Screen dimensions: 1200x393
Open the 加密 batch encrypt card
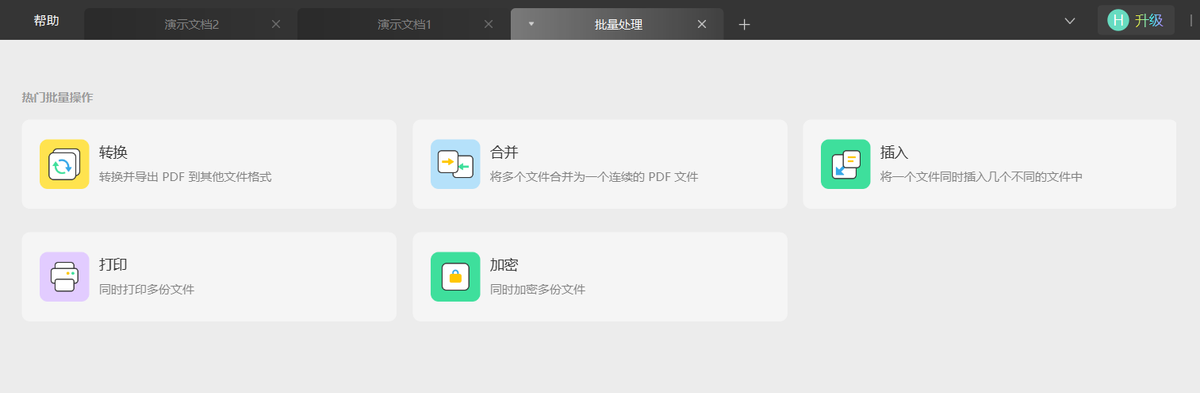point(600,277)
